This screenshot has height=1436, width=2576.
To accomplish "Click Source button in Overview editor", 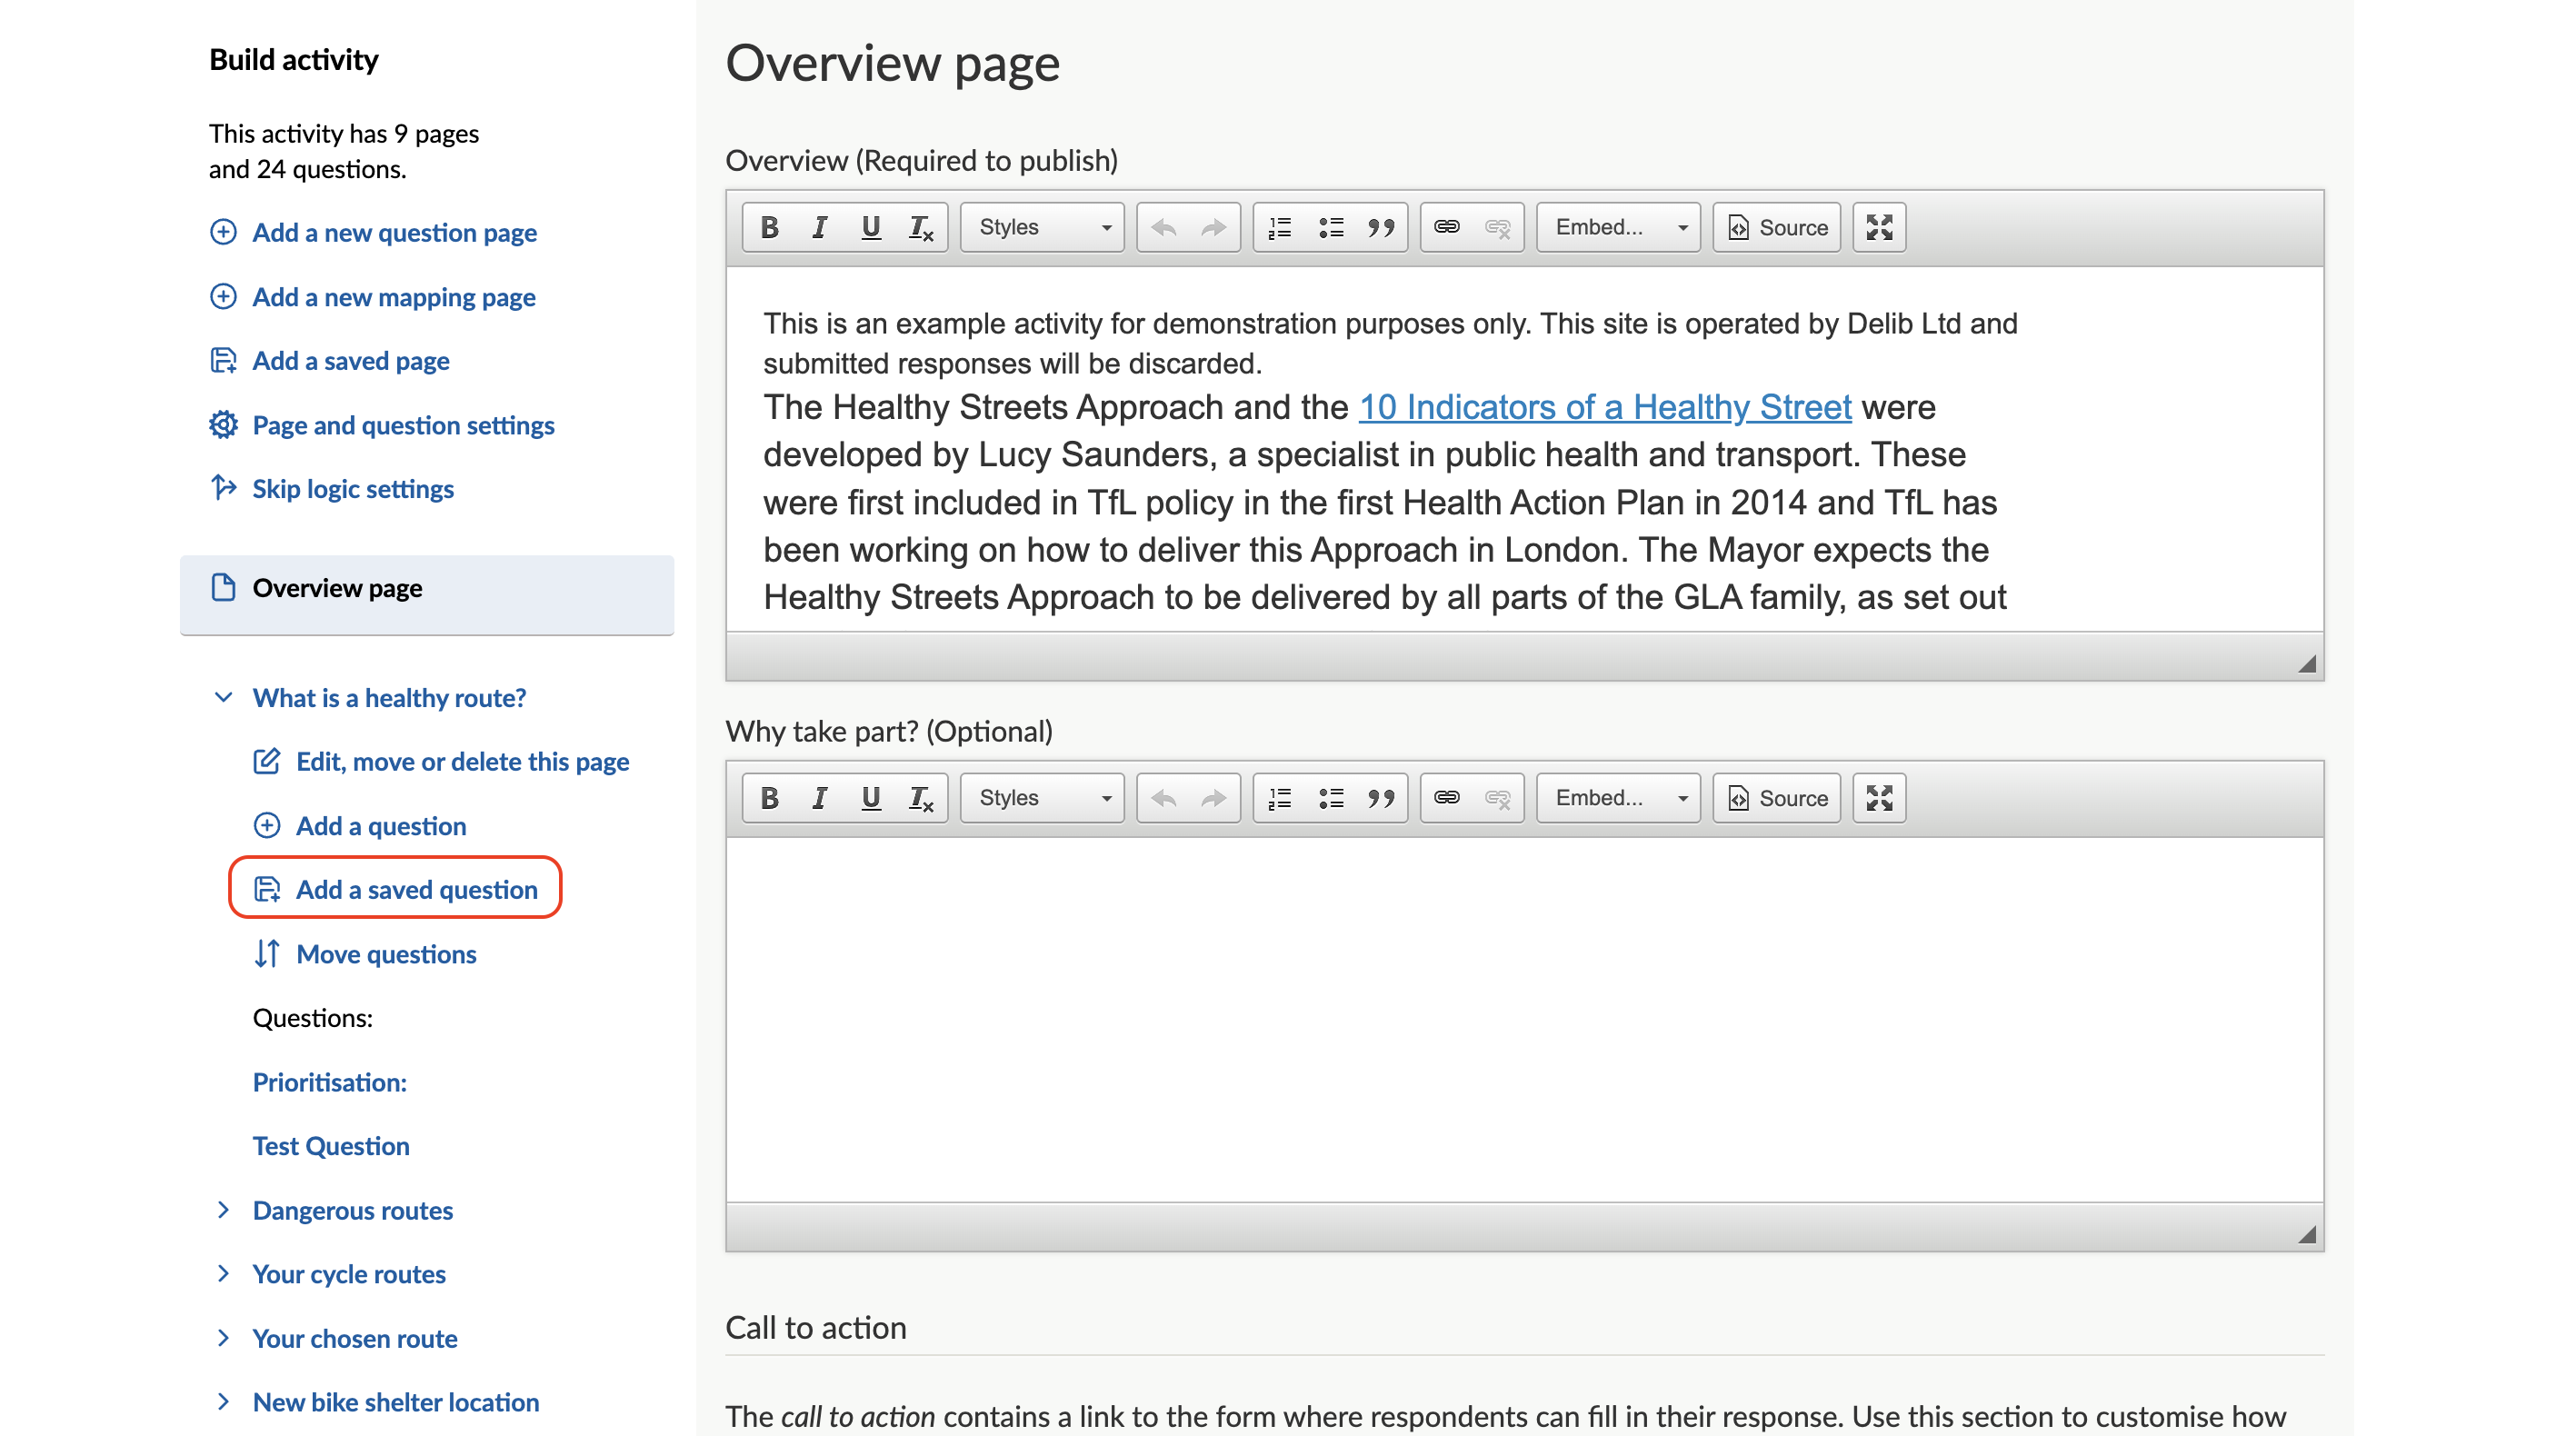I will (1777, 227).
